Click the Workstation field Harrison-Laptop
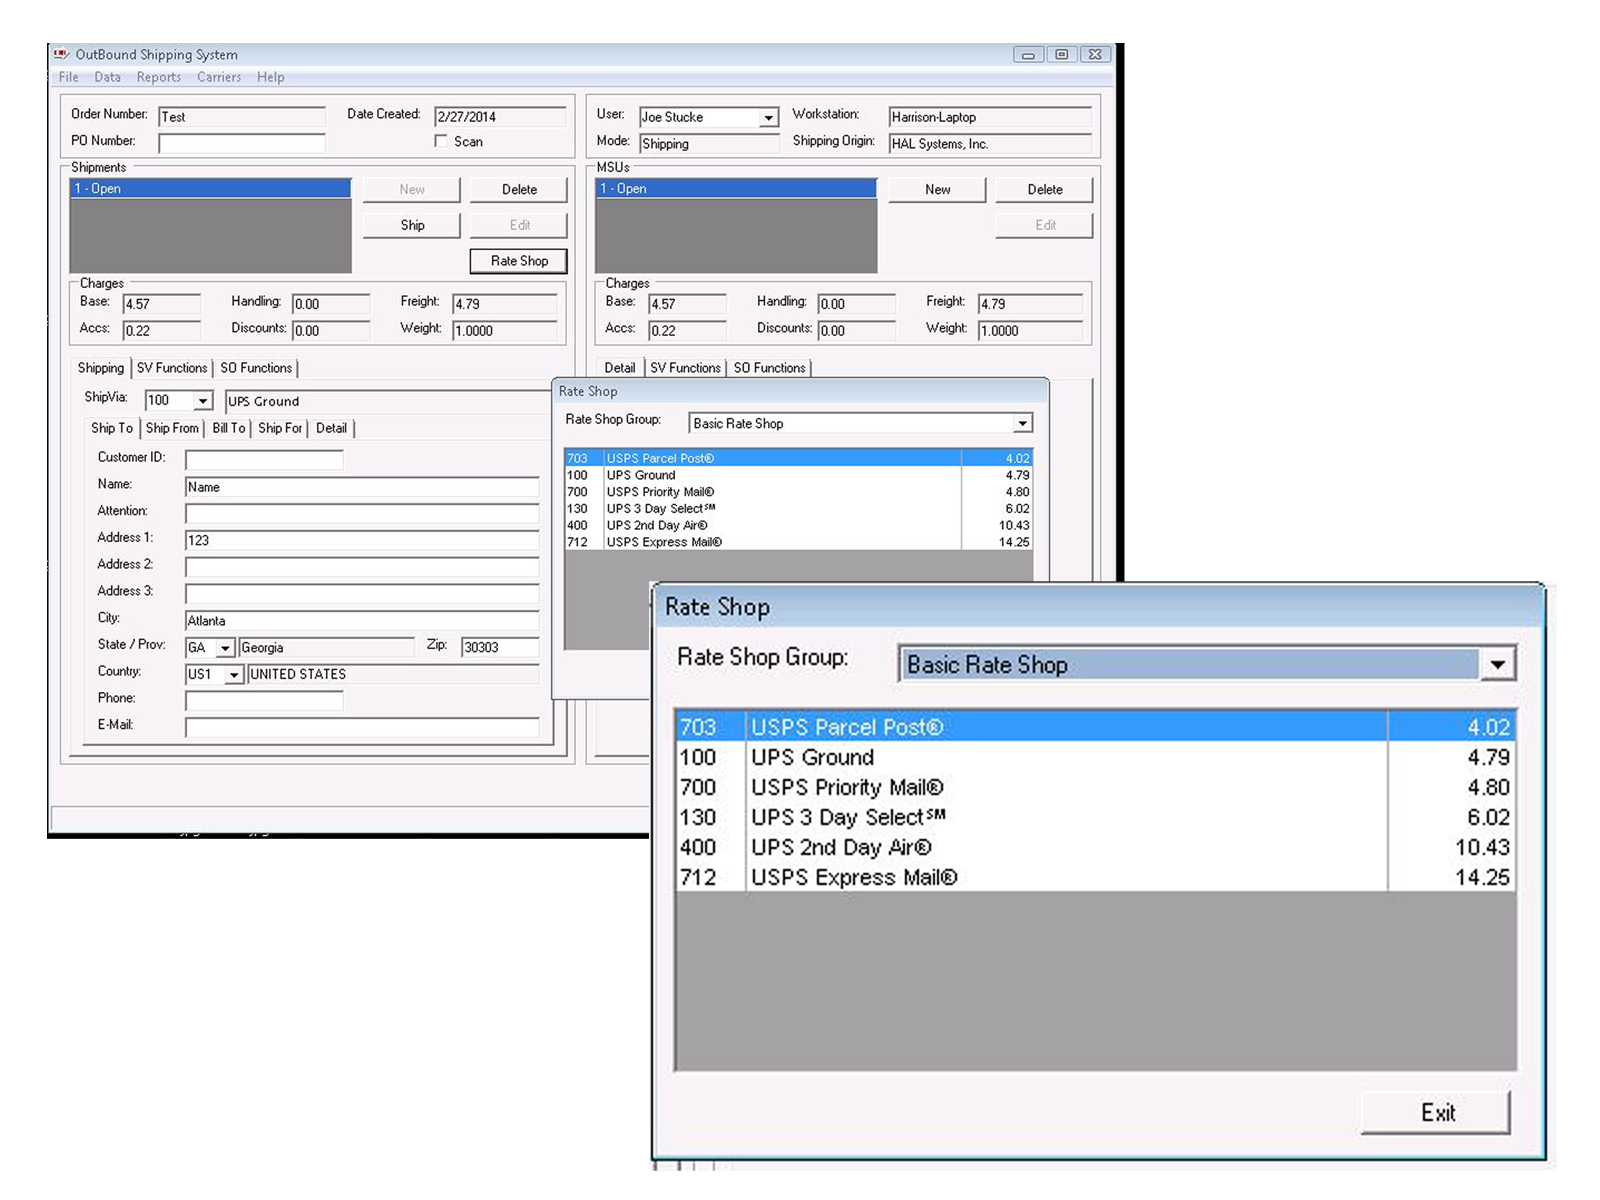Viewport: 1600px width, 1200px height. (990, 117)
